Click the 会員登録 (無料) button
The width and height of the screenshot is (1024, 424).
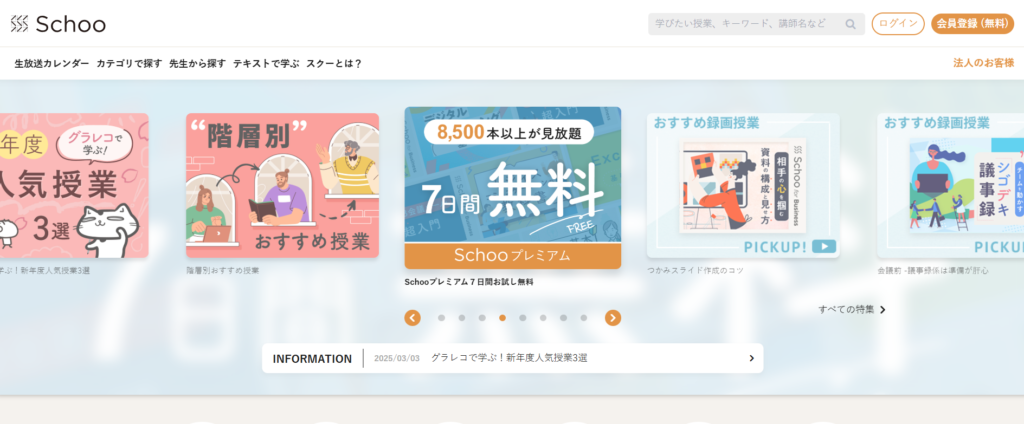972,24
